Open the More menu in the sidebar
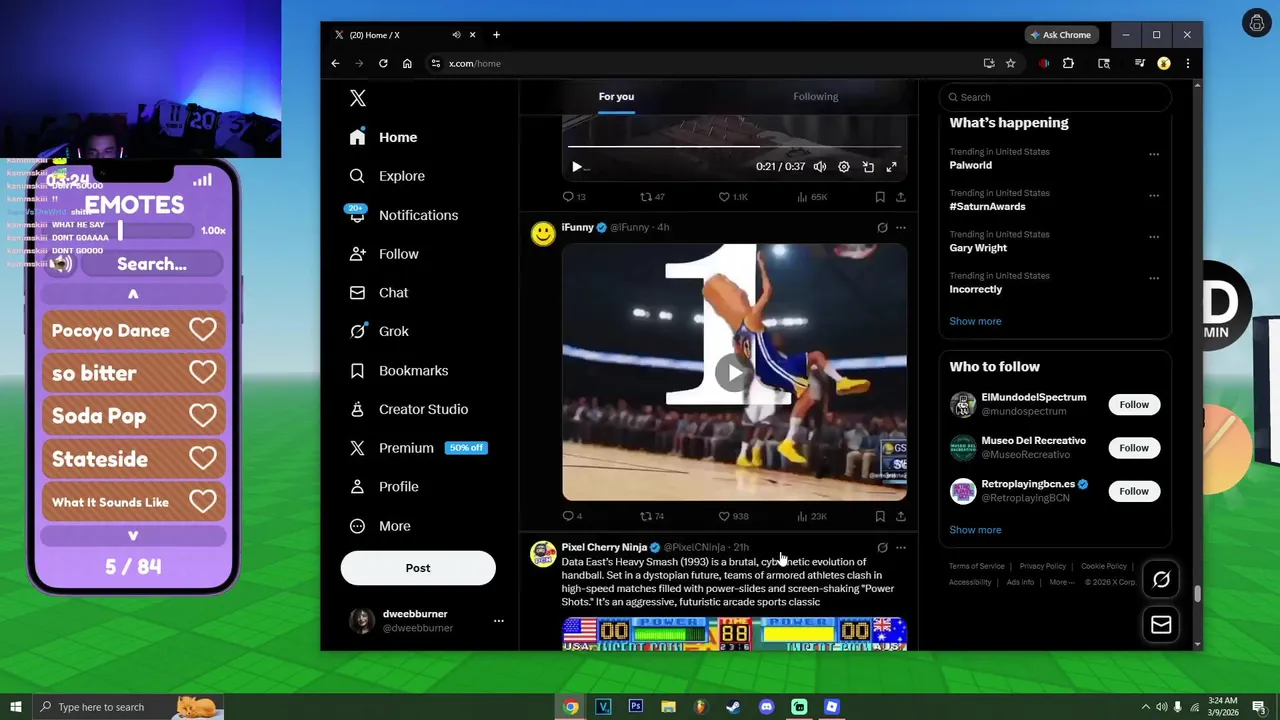The height and width of the screenshot is (720, 1280). coord(380,526)
